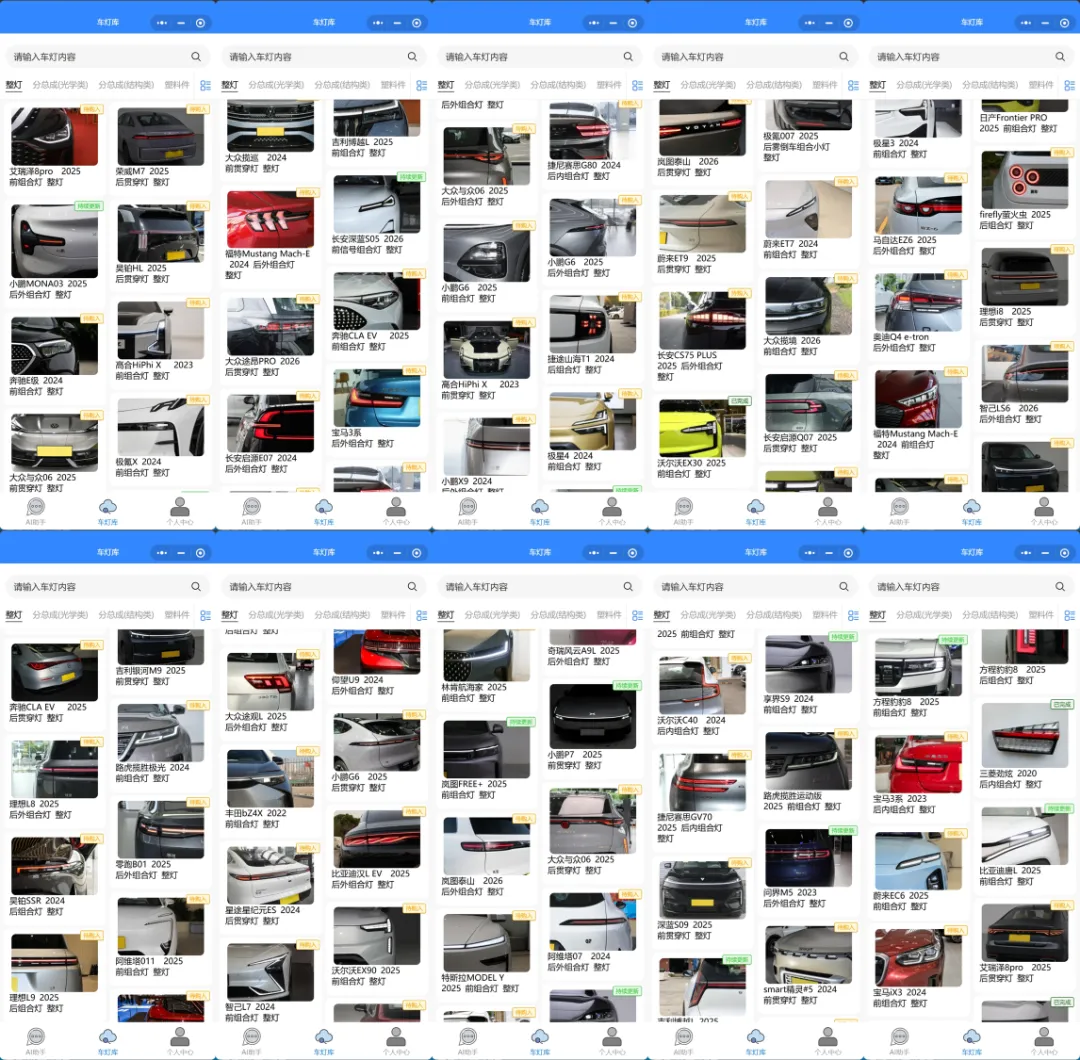Click 持续更新 badge on the 长安深蓝S05 card
The height and width of the screenshot is (1060, 1080).
coord(411,177)
